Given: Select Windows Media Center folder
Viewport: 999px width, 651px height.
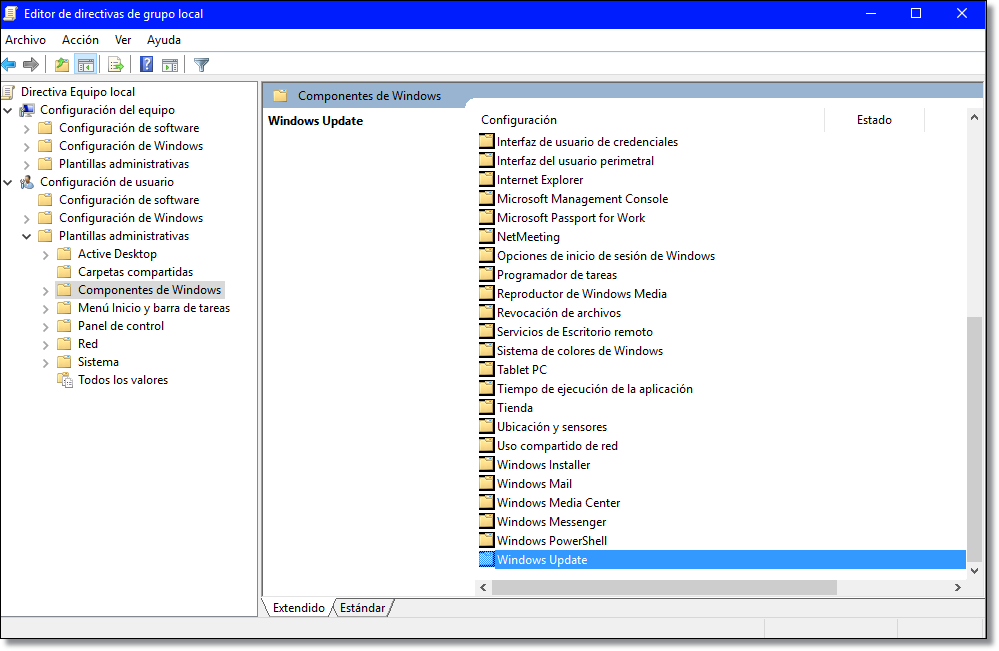Looking at the screenshot, I should tap(558, 503).
